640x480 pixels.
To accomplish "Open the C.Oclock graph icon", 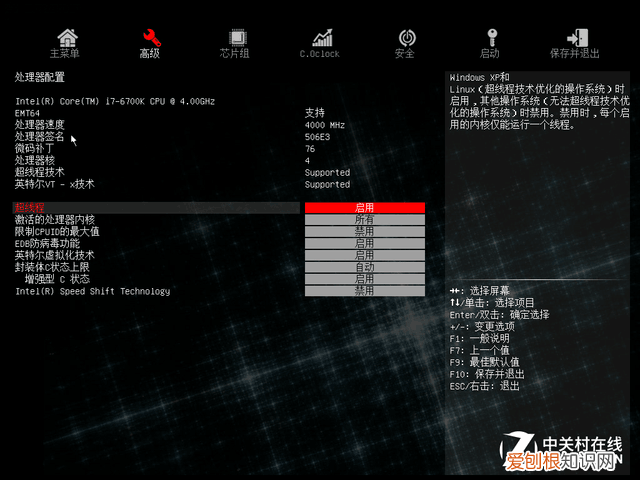I will (x=320, y=37).
